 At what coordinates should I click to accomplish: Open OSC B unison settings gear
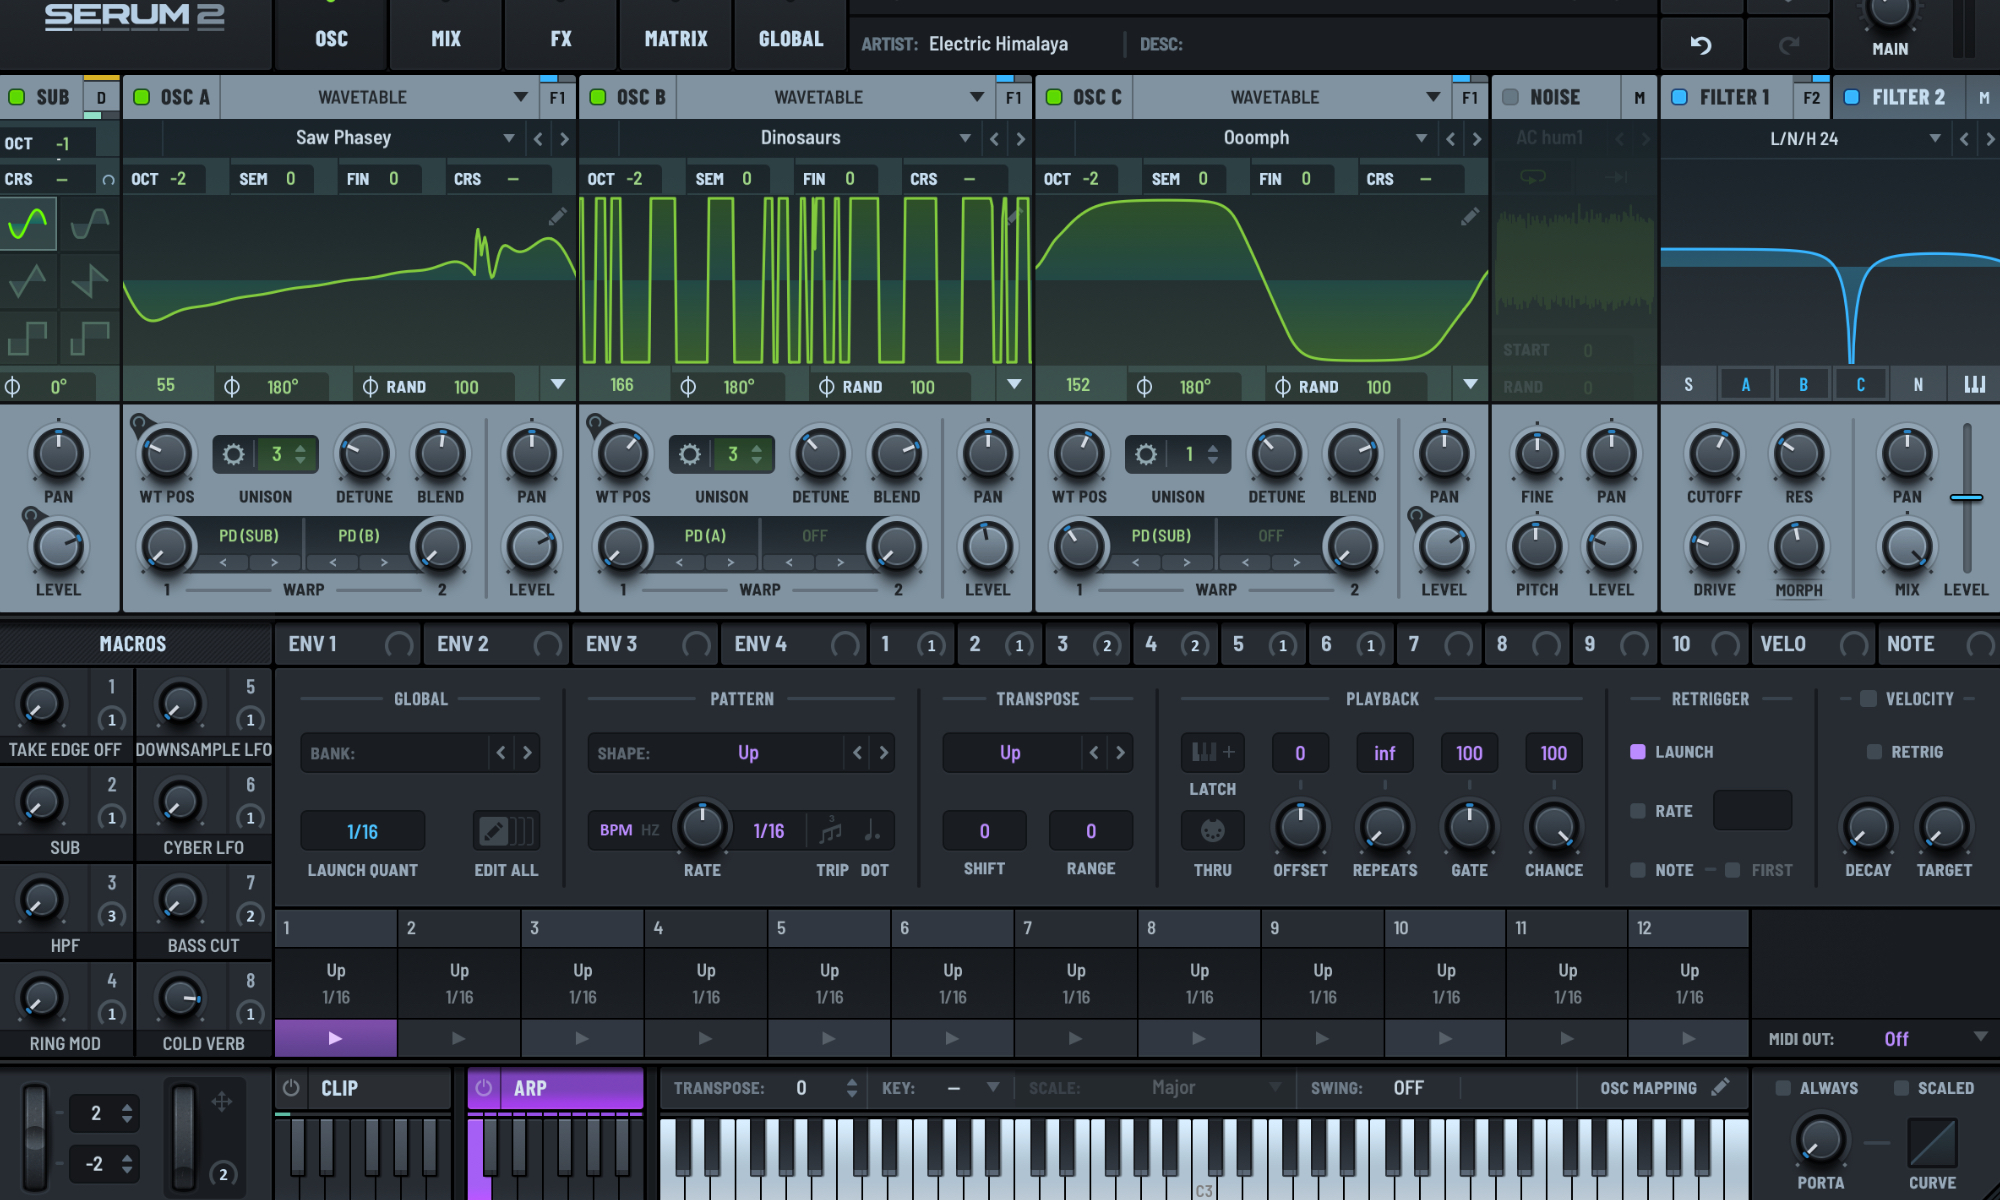[690, 455]
